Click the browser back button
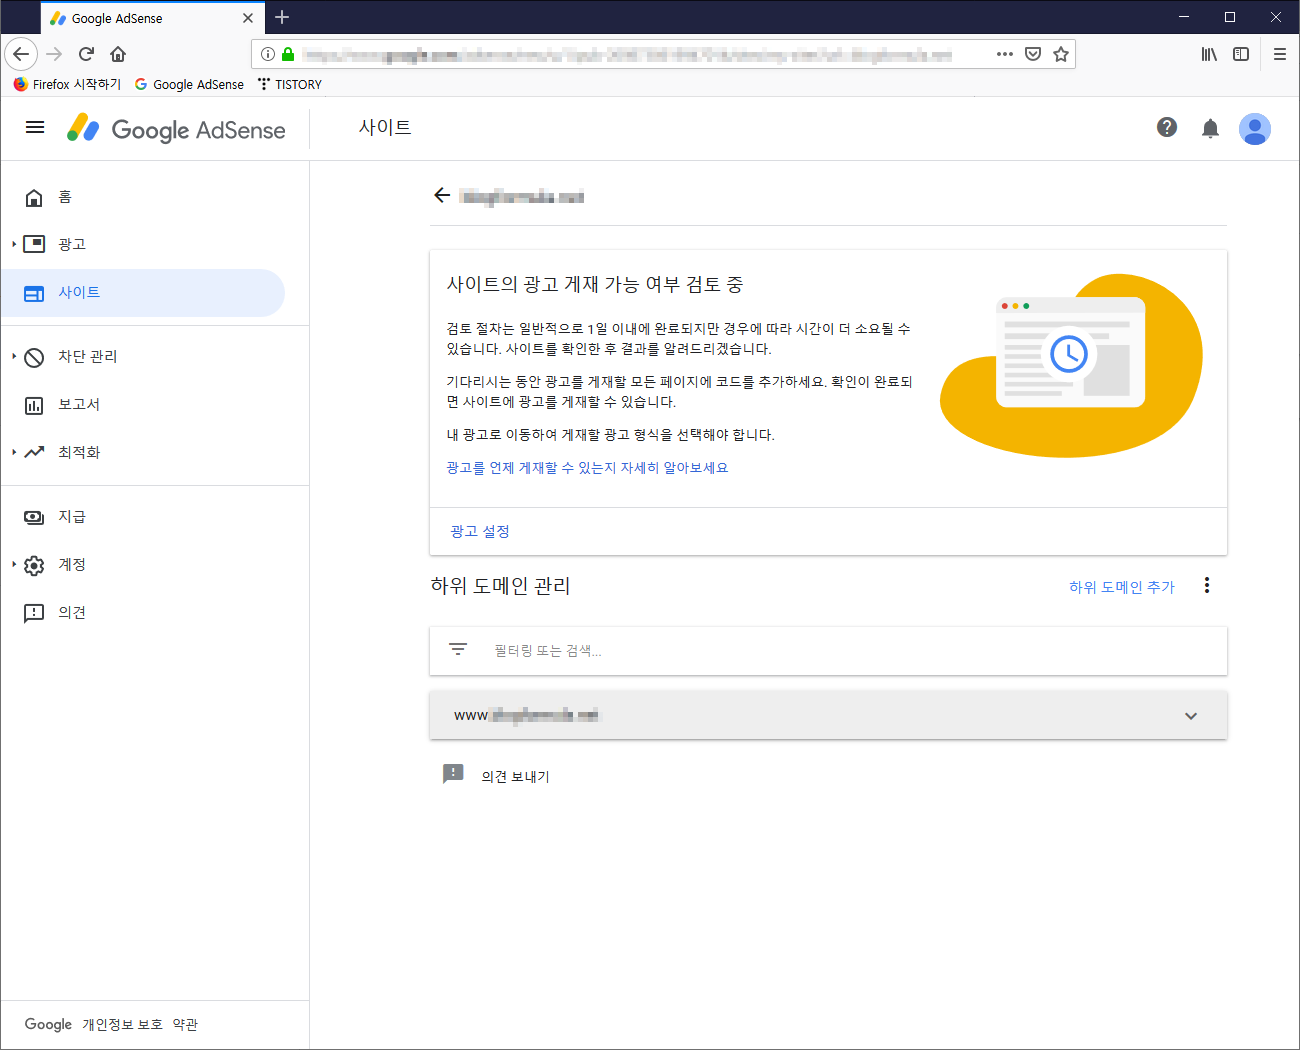Screen dimensions: 1300x1050 21,54
